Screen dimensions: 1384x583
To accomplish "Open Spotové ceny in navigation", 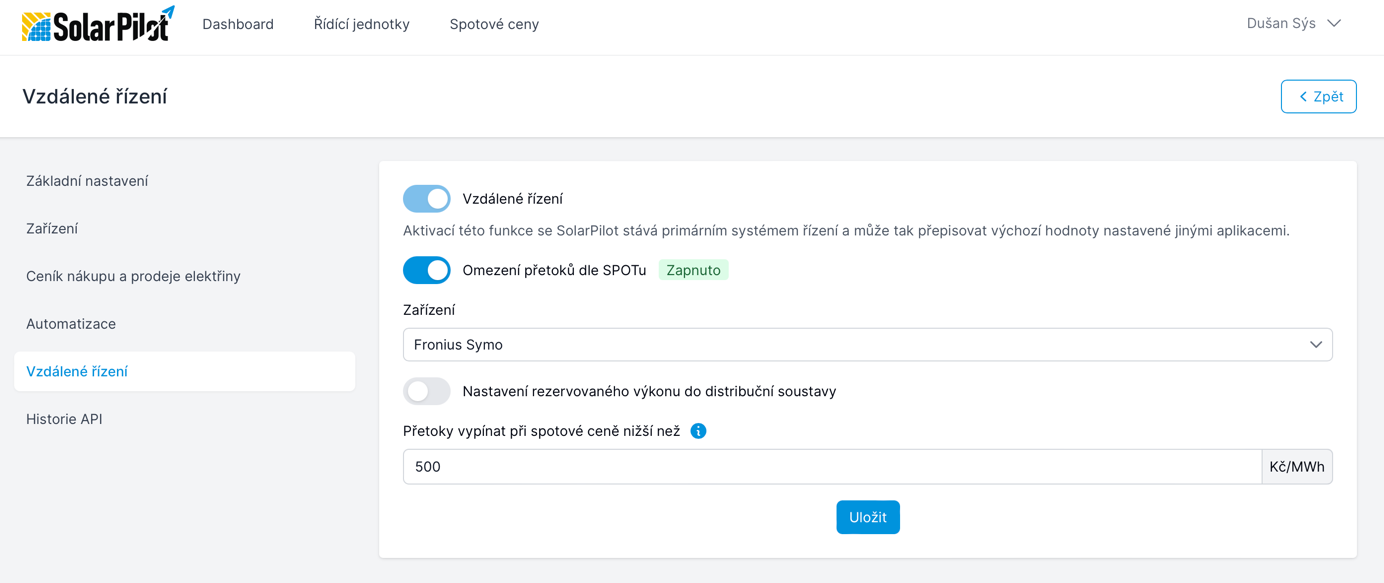I will coord(494,24).
